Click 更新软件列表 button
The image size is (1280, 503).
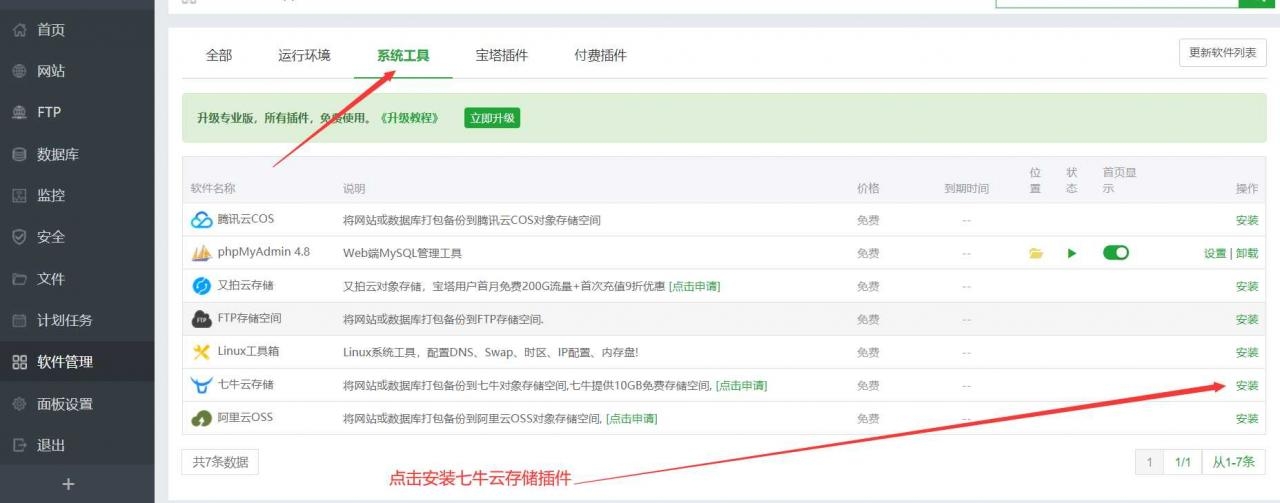click(x=1223, y=53)
